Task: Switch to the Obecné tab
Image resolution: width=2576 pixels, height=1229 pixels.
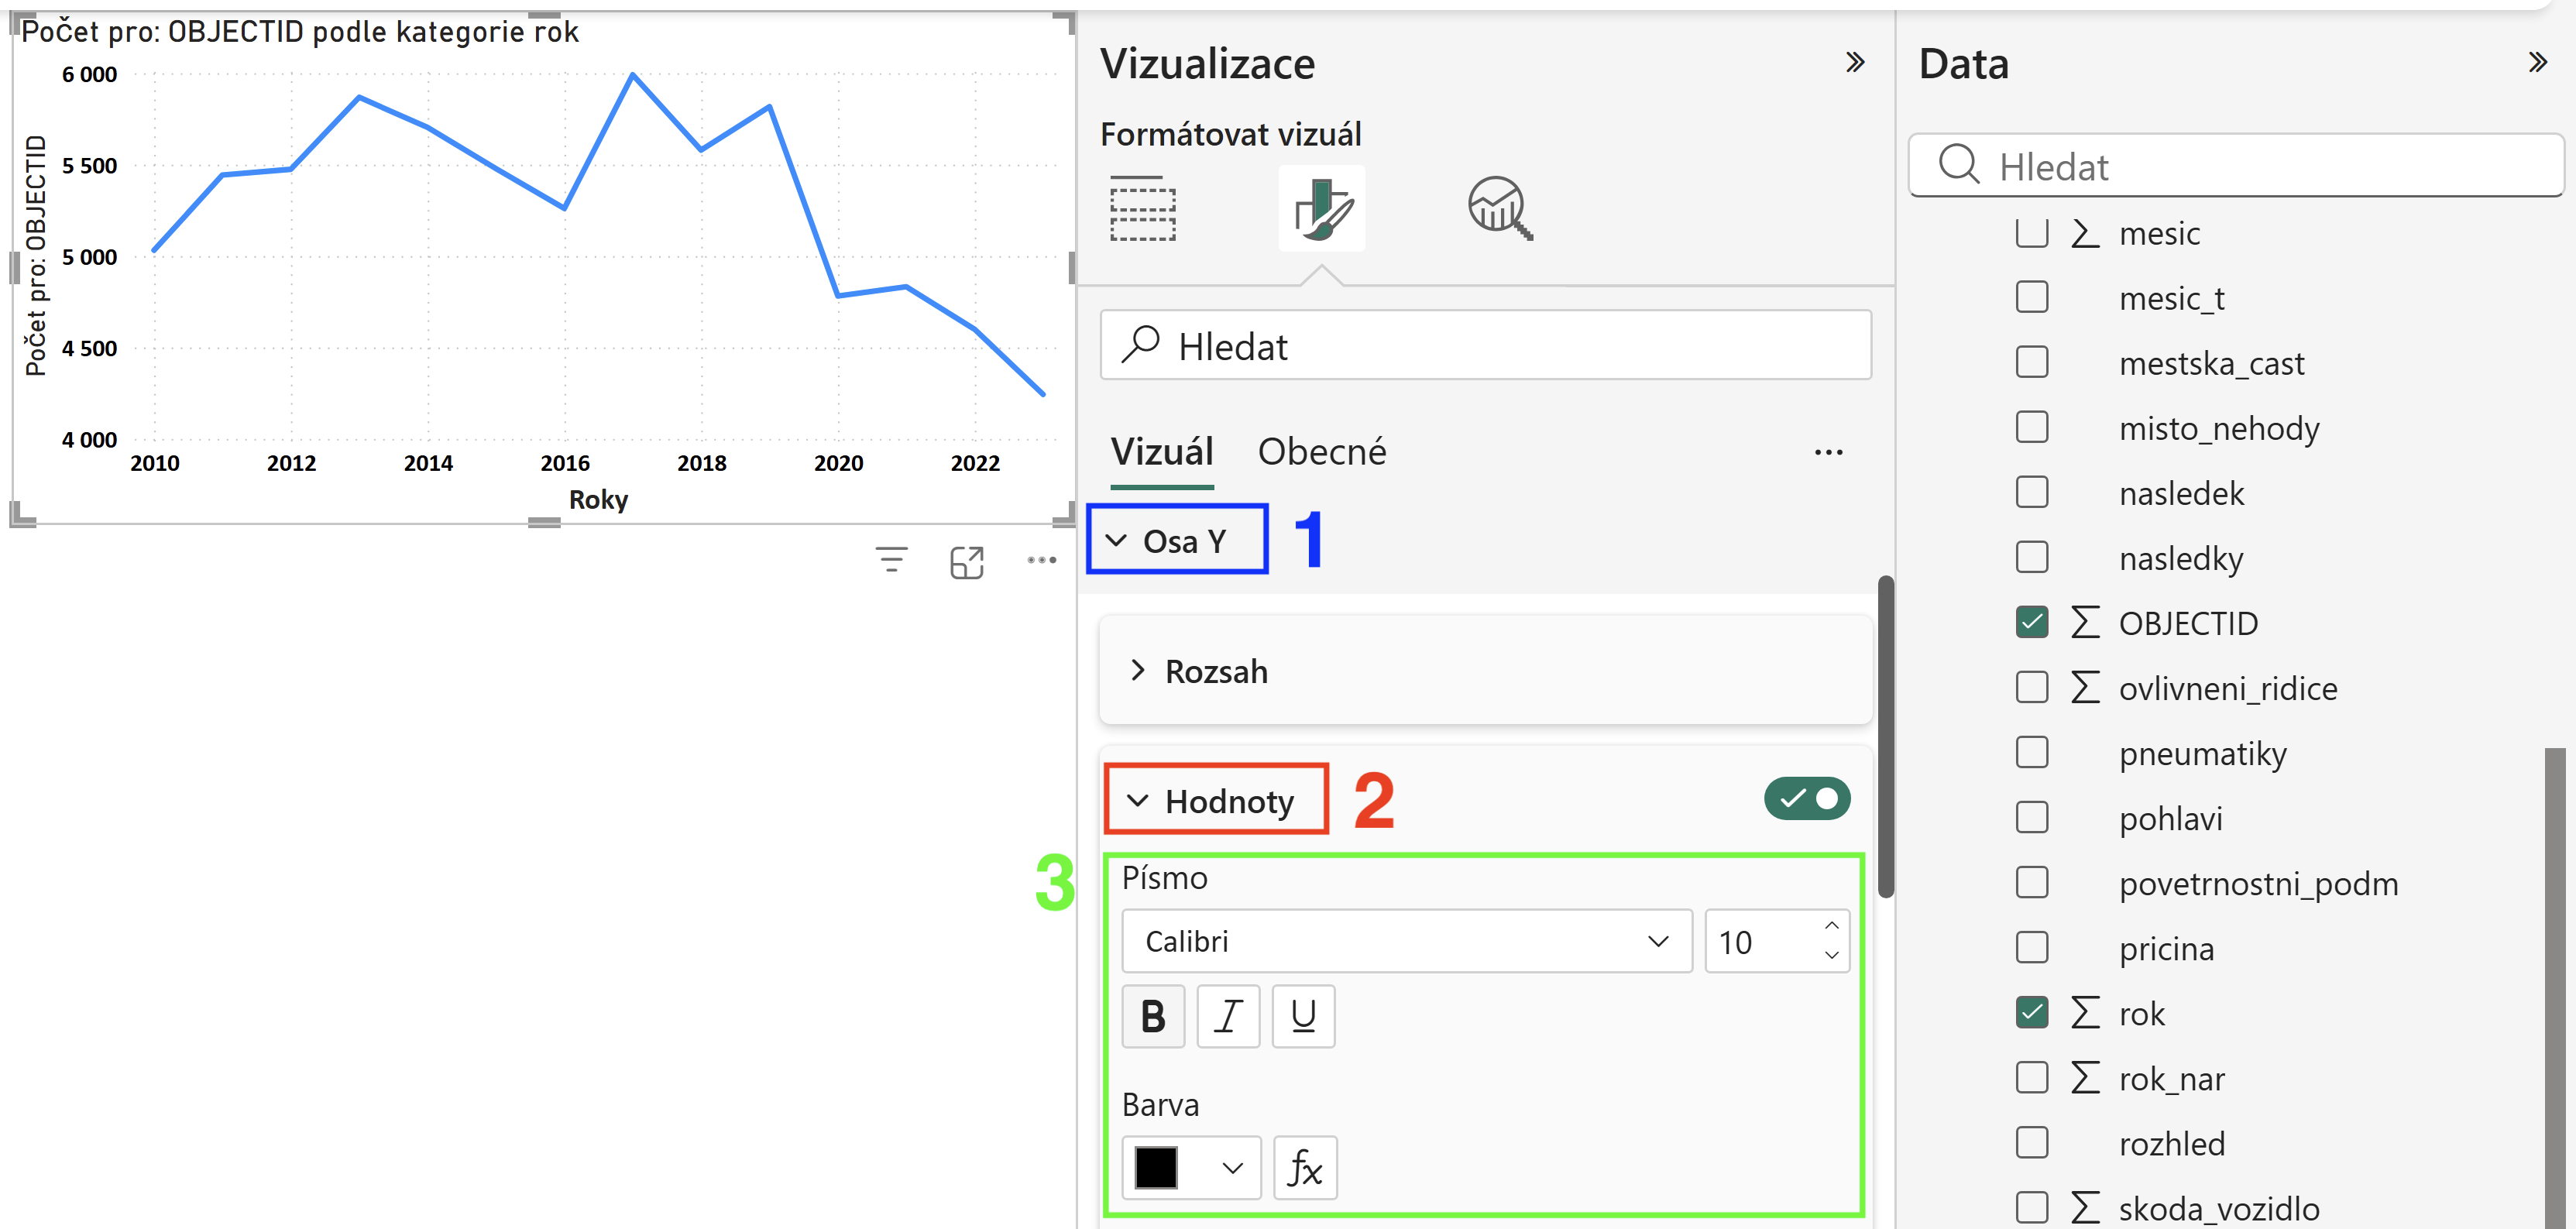Action: 1322,451
